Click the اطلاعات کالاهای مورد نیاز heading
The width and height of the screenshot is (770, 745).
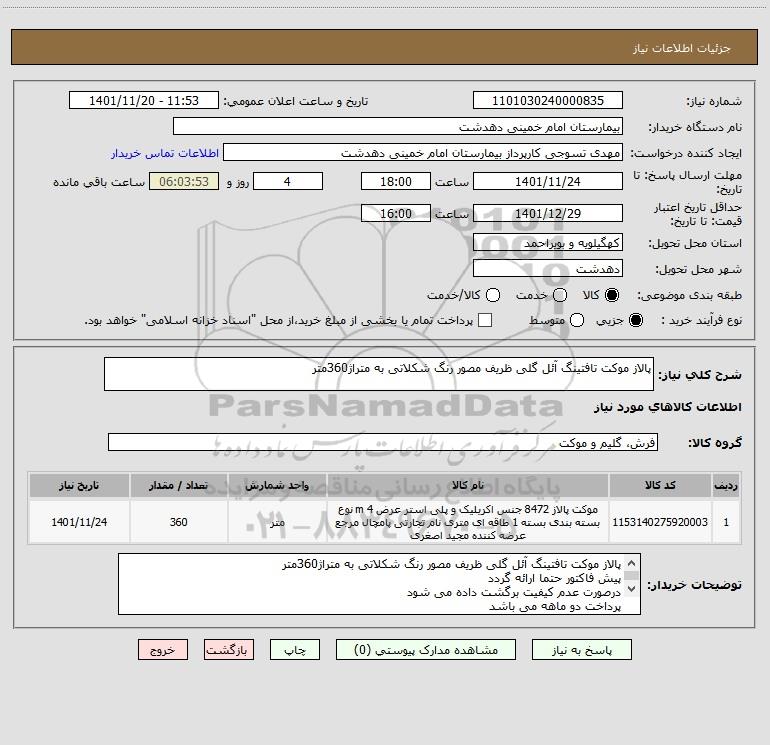(x=668, y=407)
